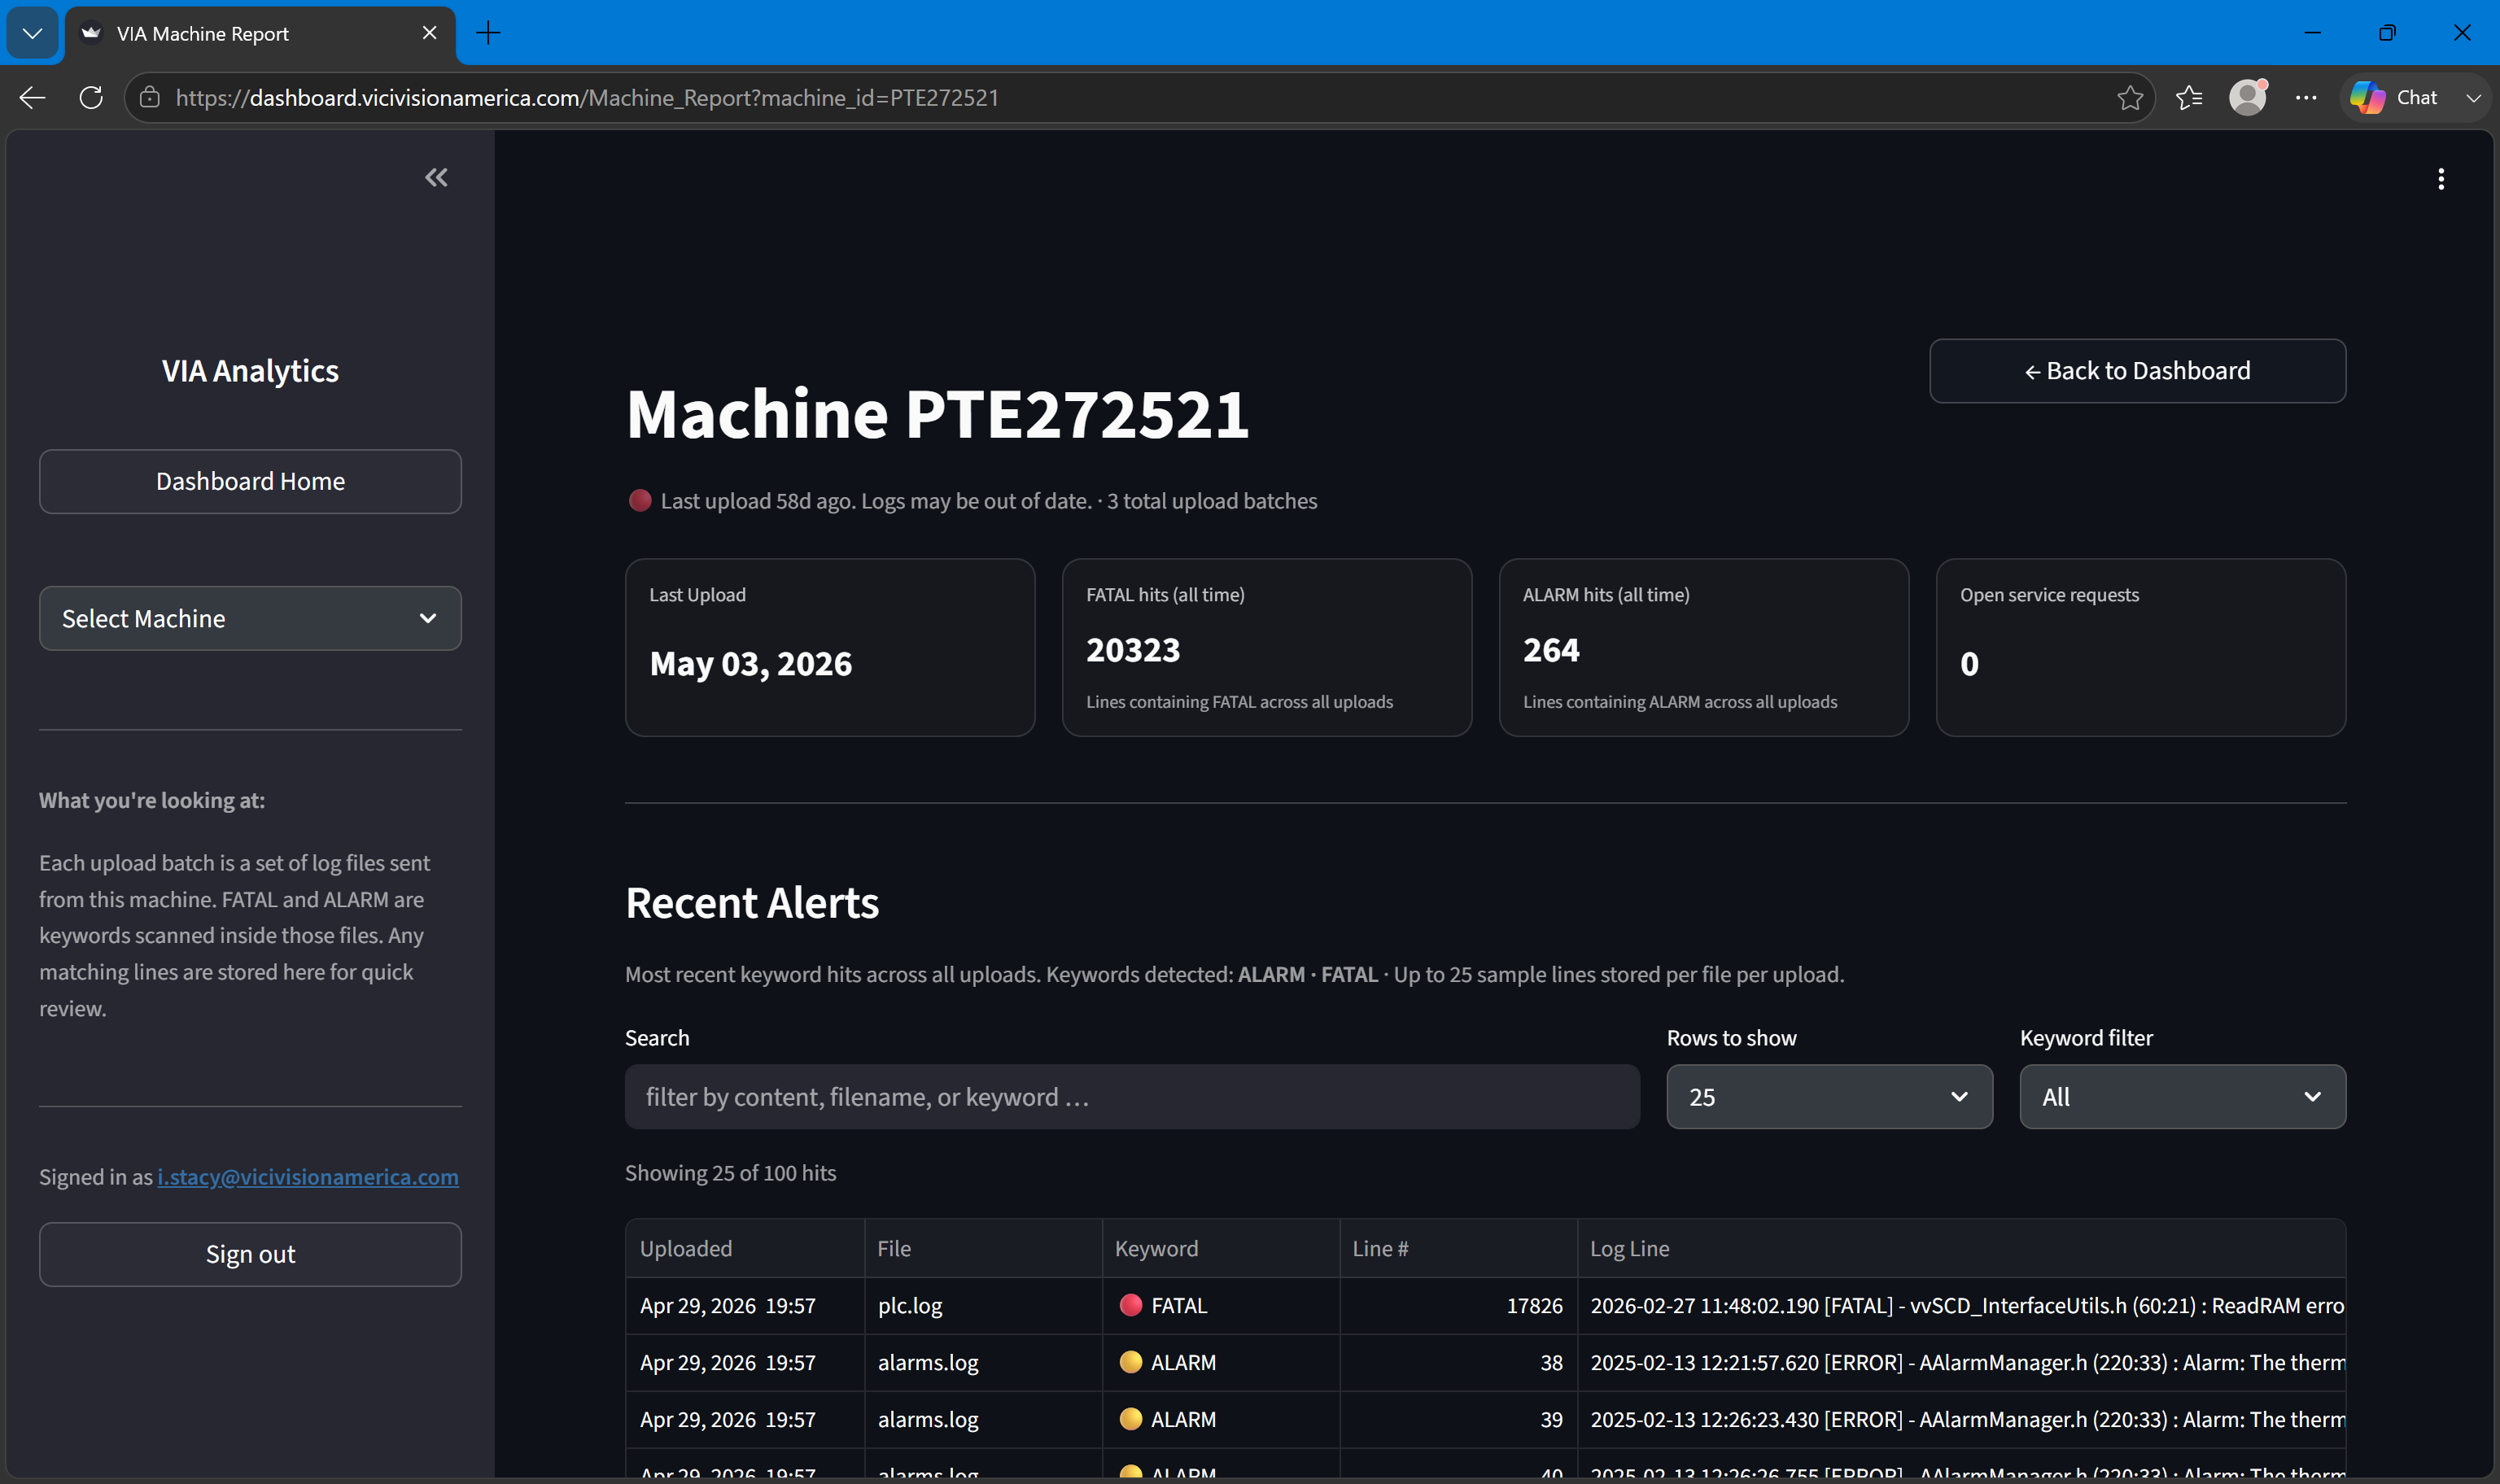Screen dimensions: 2500x1484
Task: Select the ReadRAM error log line cell
Action: tap(1961, 1305)
